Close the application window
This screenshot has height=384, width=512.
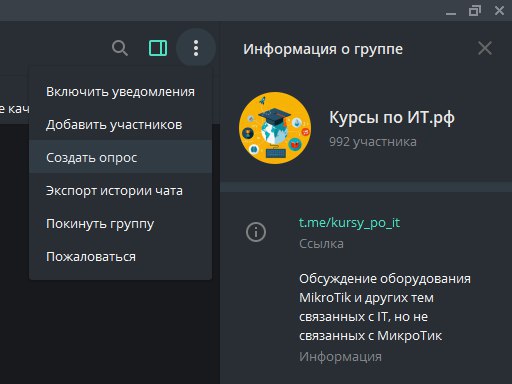(499, 11)
